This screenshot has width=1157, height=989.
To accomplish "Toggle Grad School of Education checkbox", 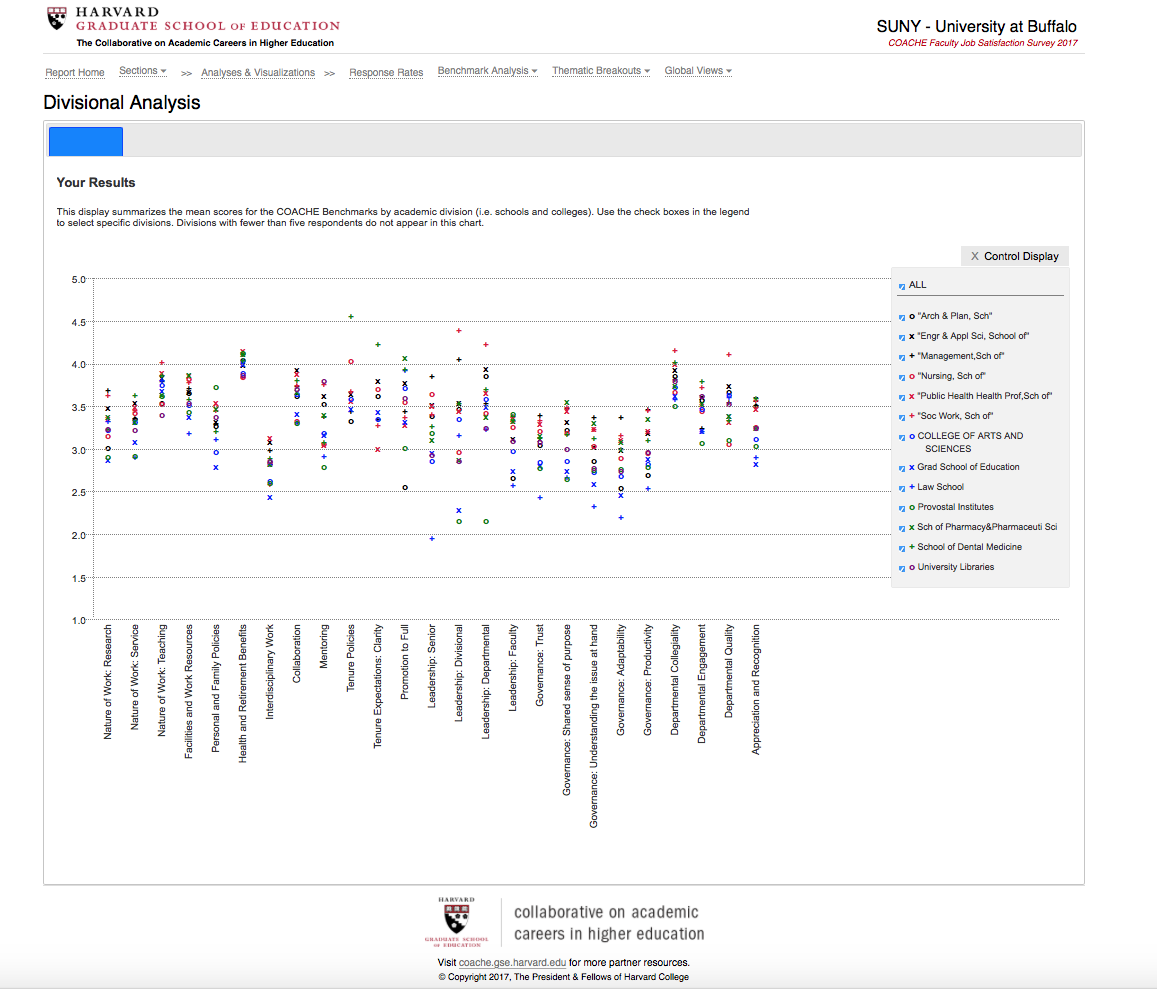I will [902, 467].
